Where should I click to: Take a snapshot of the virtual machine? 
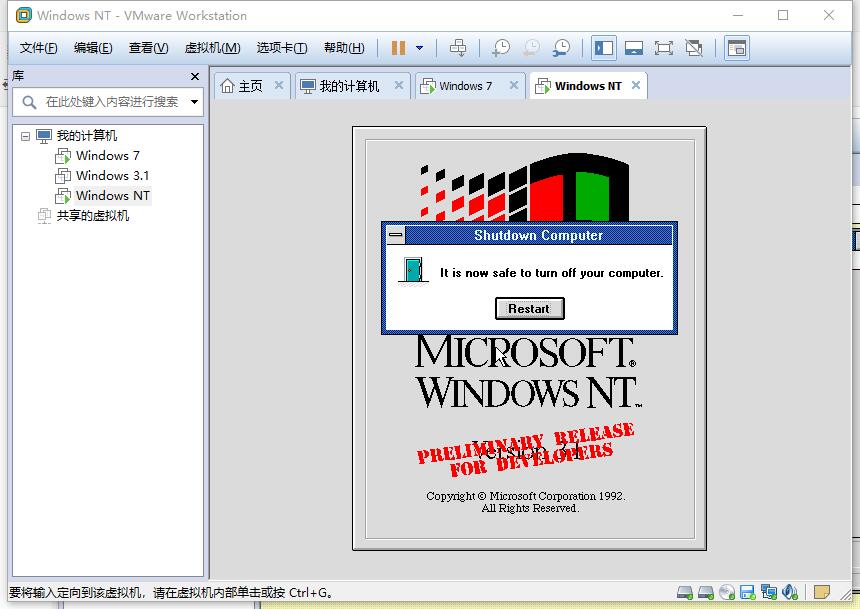pos(501,48)
